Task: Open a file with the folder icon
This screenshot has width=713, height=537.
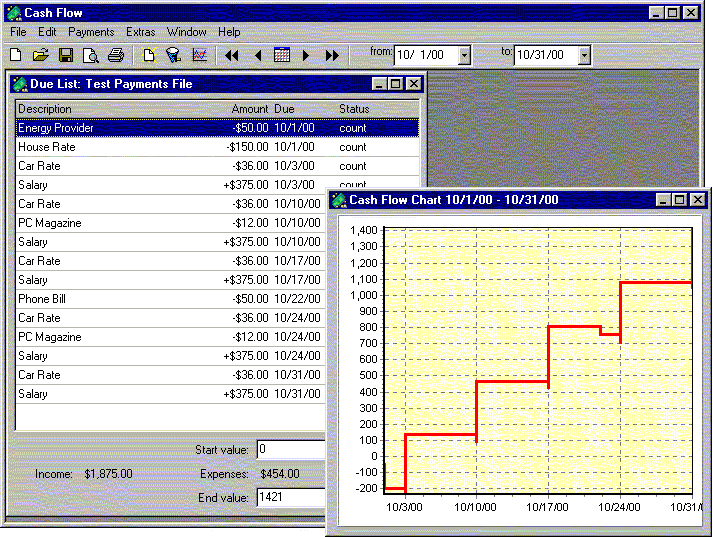Action: pyautogui.click(x=41, y=55)
